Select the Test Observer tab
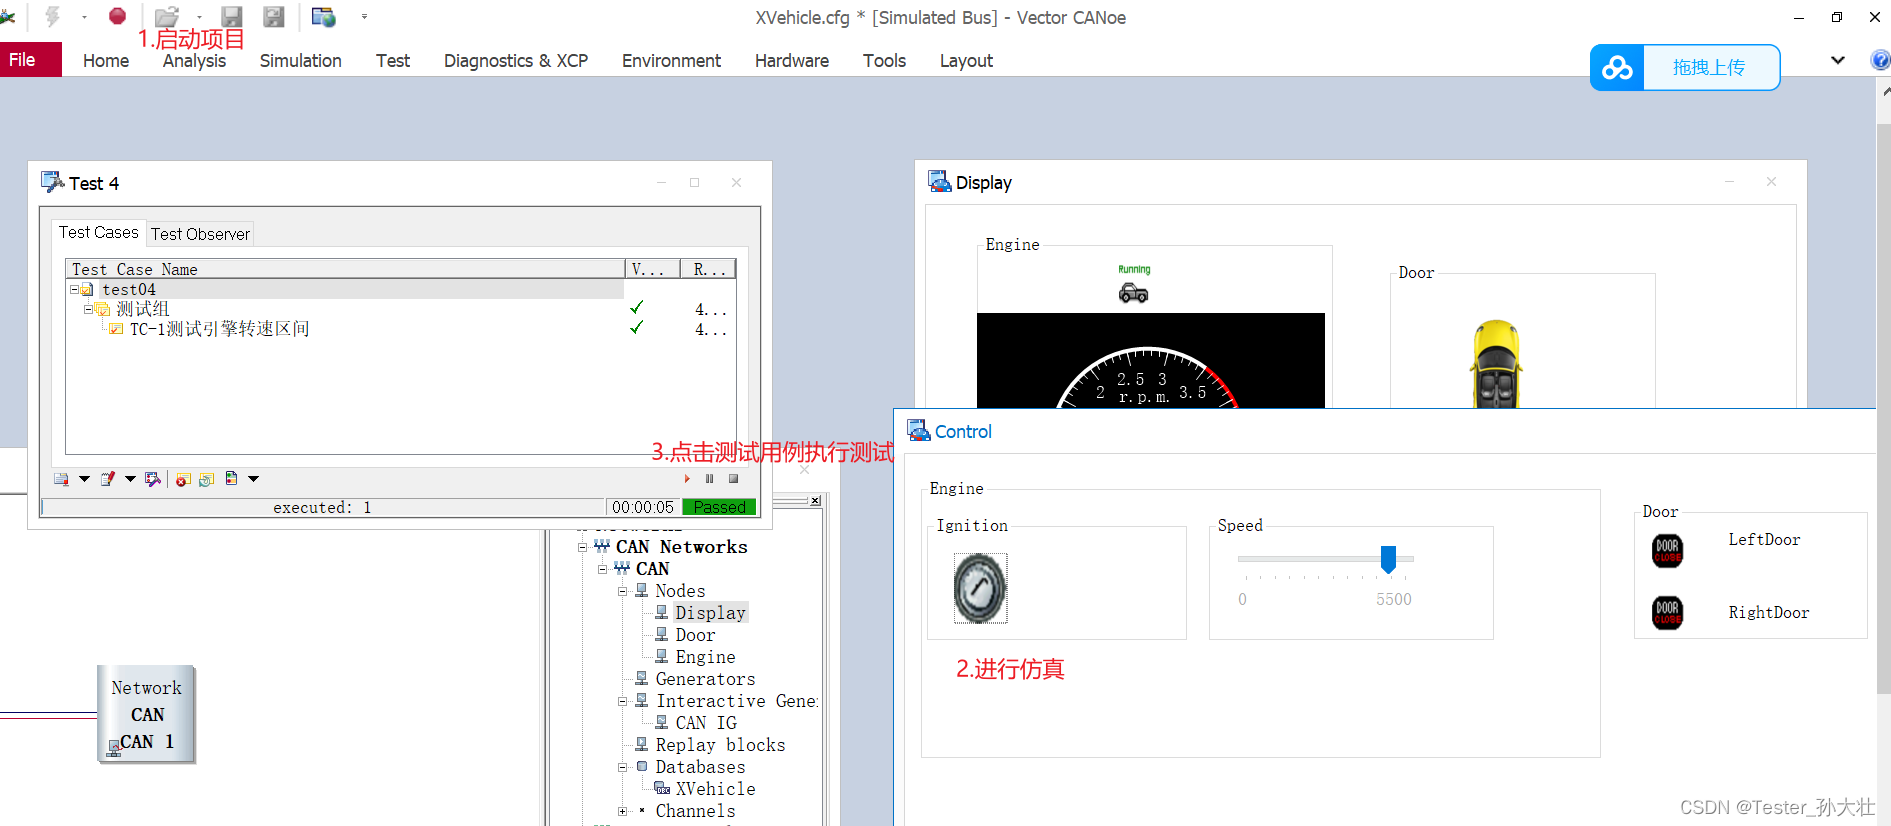 click(x=200, y=234)
